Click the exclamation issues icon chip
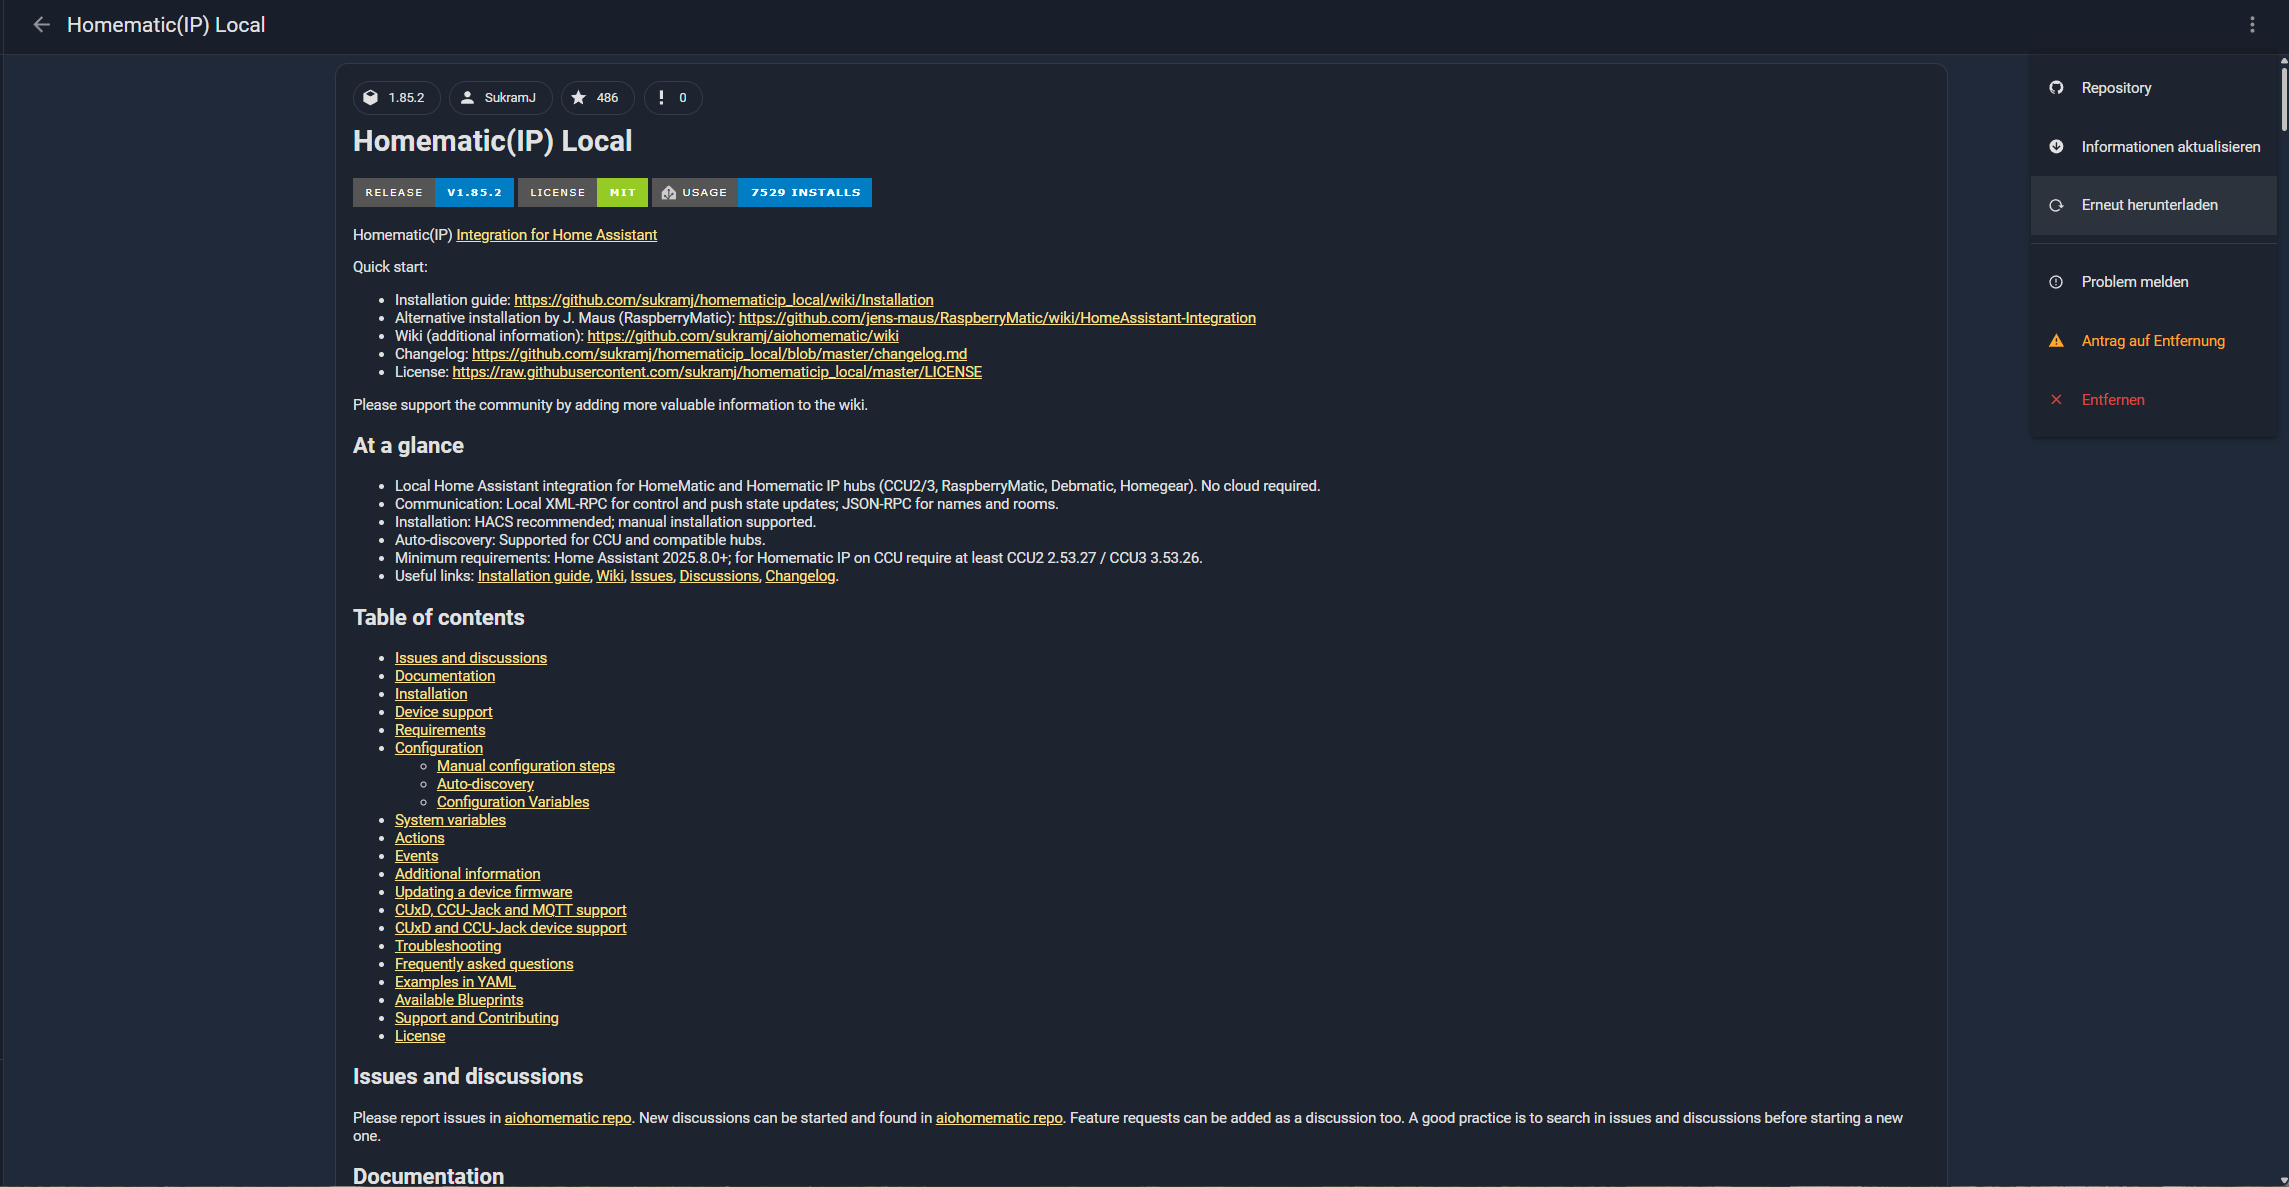 pos(661,98)
